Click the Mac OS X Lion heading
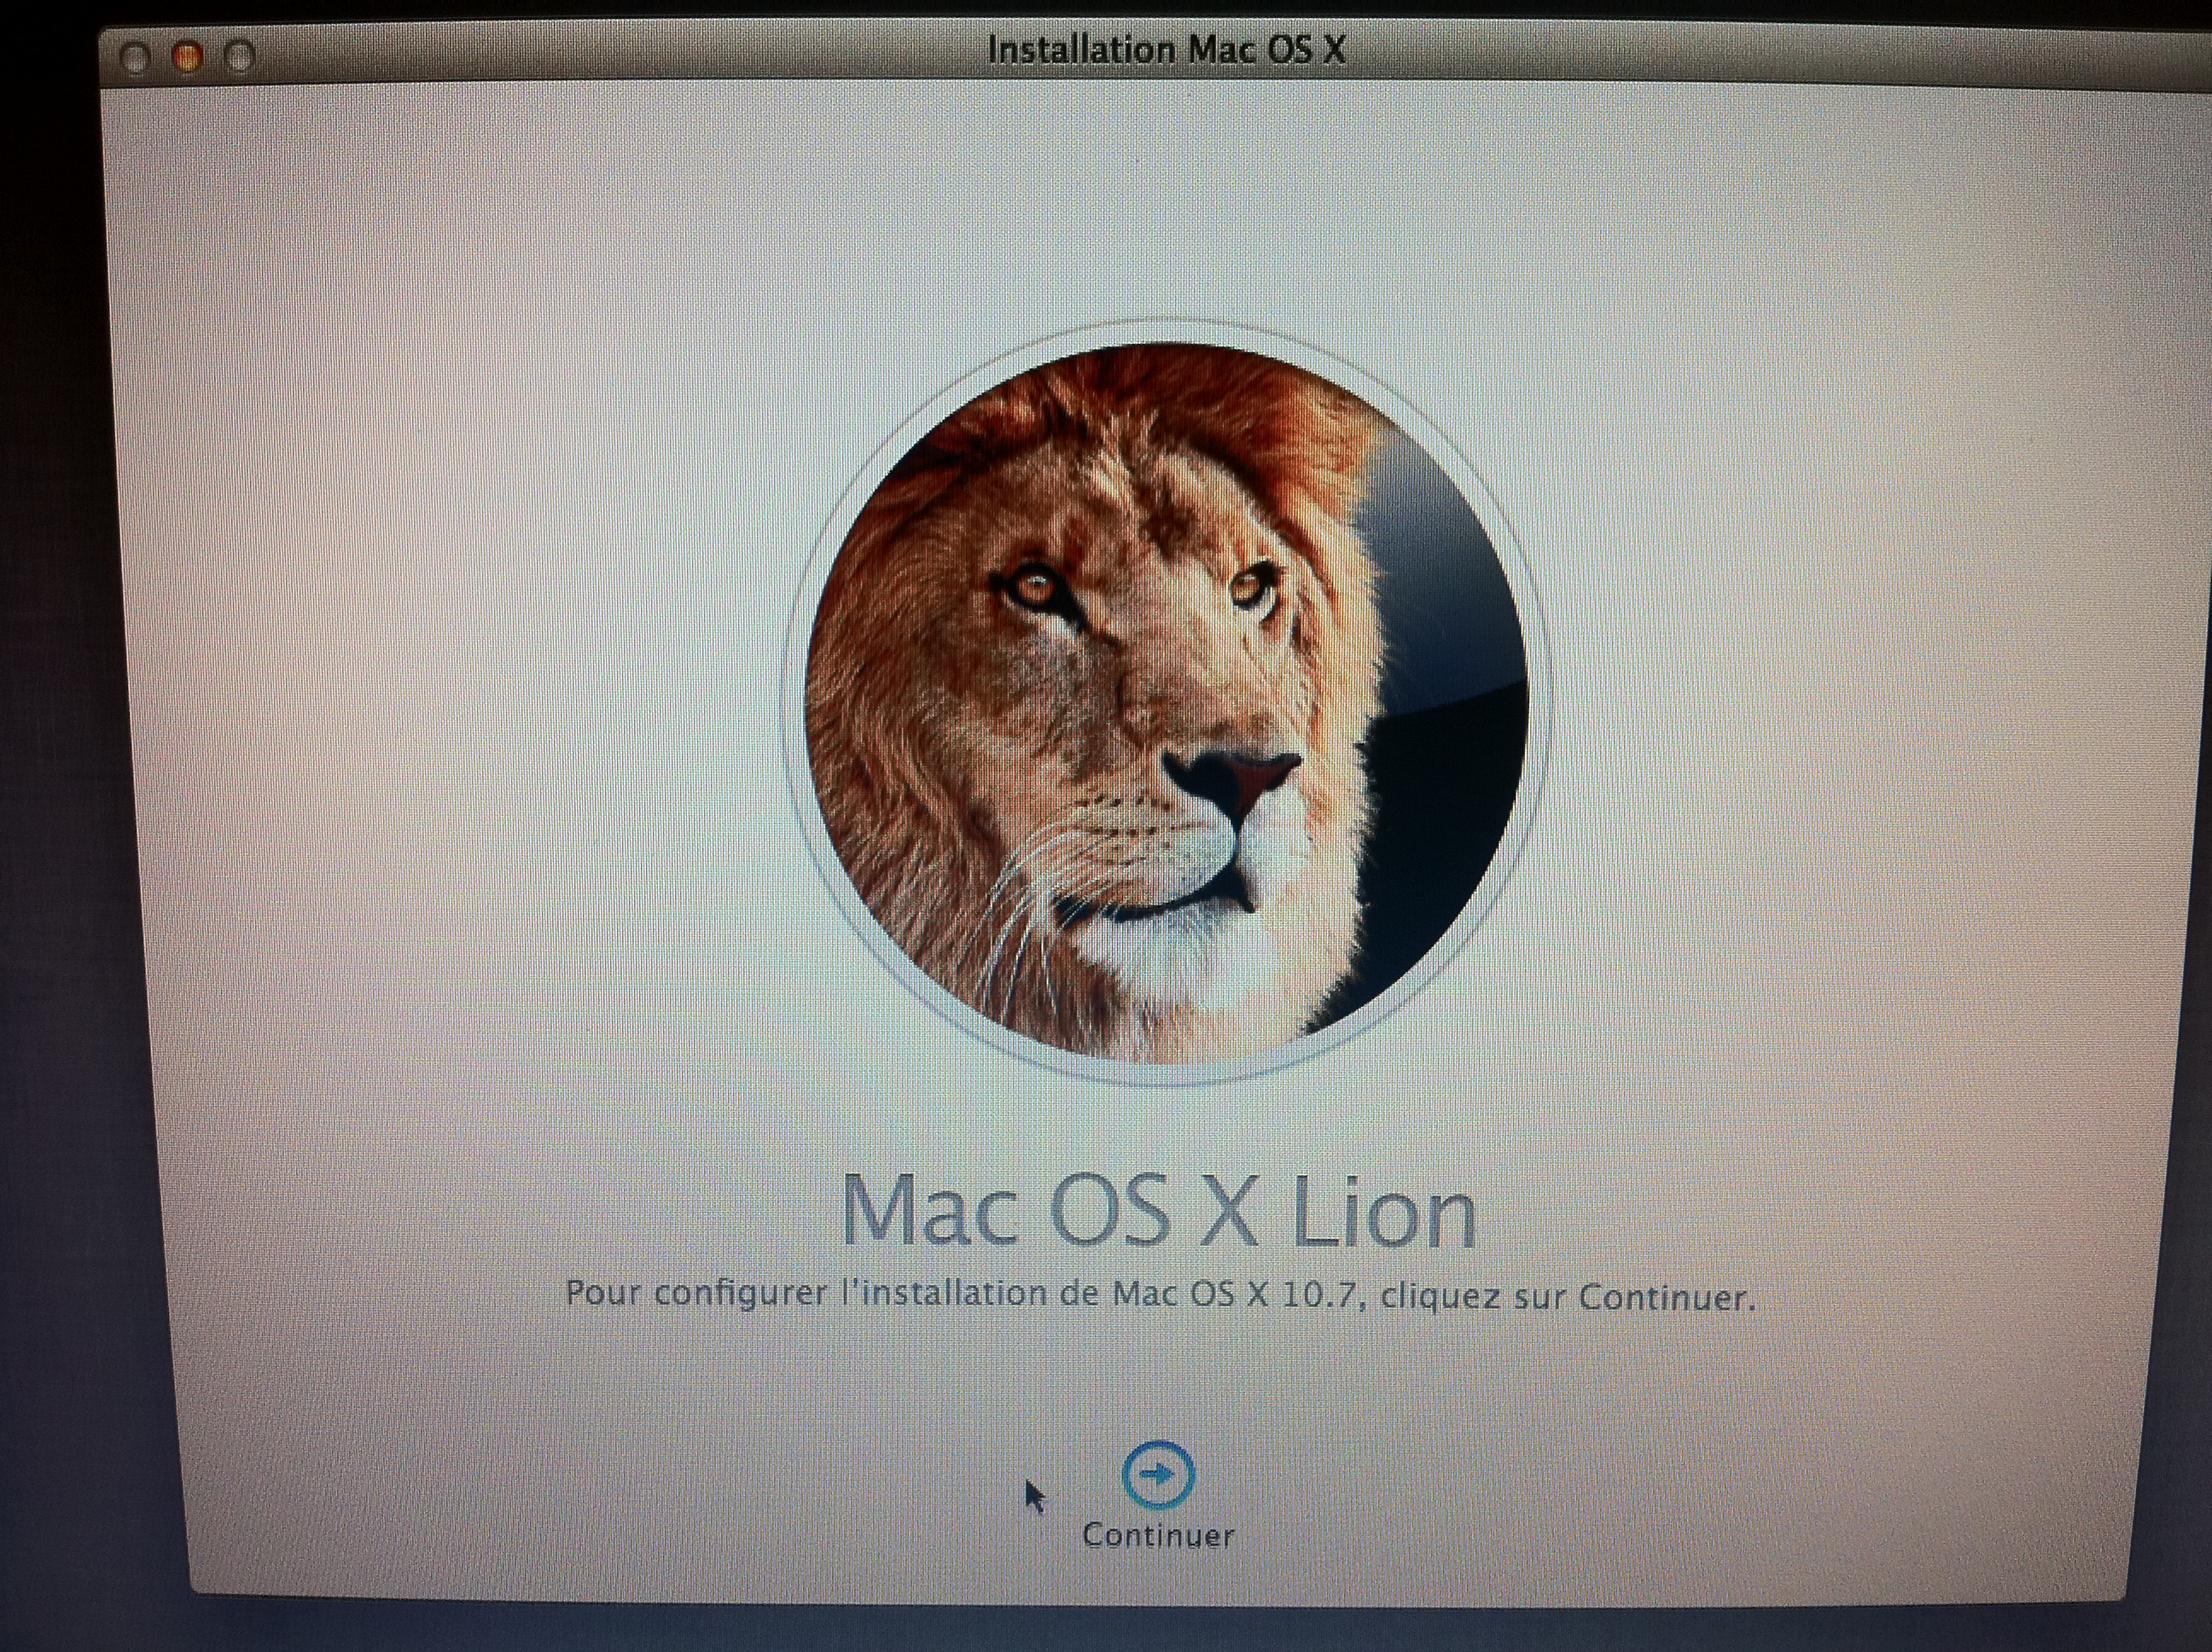 [x=1158, y=1212]
